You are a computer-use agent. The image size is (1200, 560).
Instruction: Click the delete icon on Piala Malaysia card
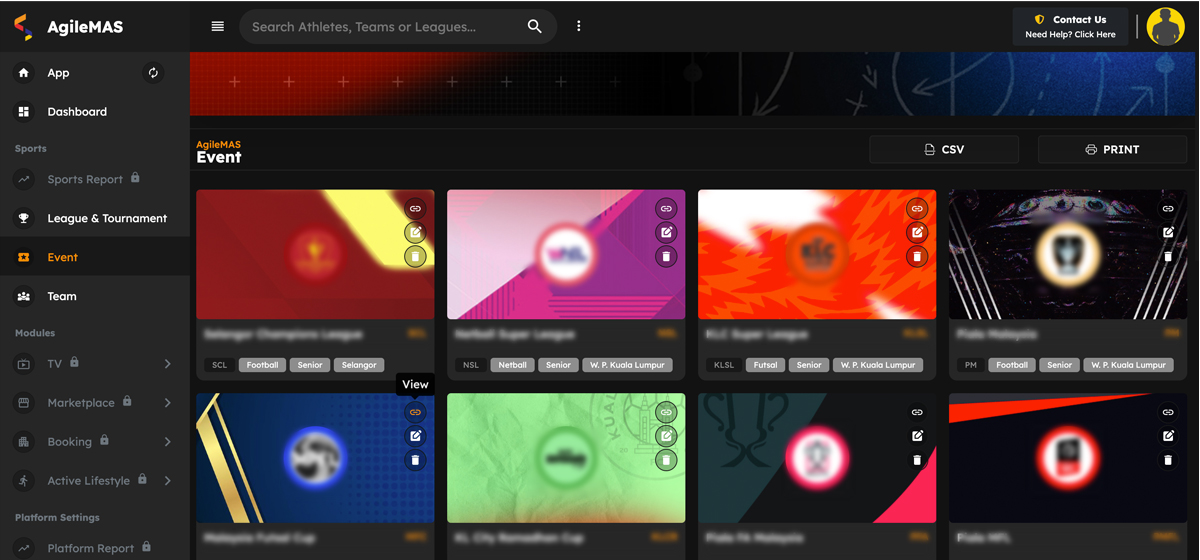click(1168, 257)
